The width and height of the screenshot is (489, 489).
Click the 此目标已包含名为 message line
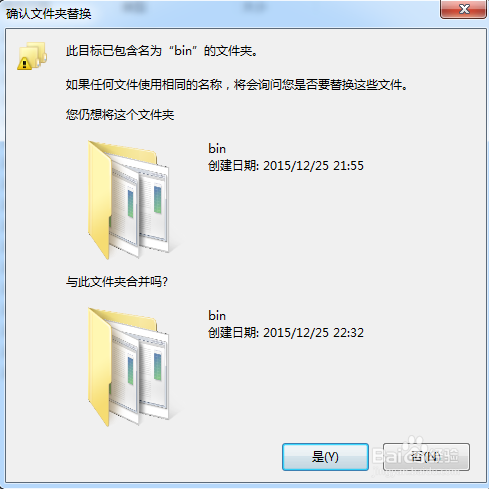pos(162,51)
